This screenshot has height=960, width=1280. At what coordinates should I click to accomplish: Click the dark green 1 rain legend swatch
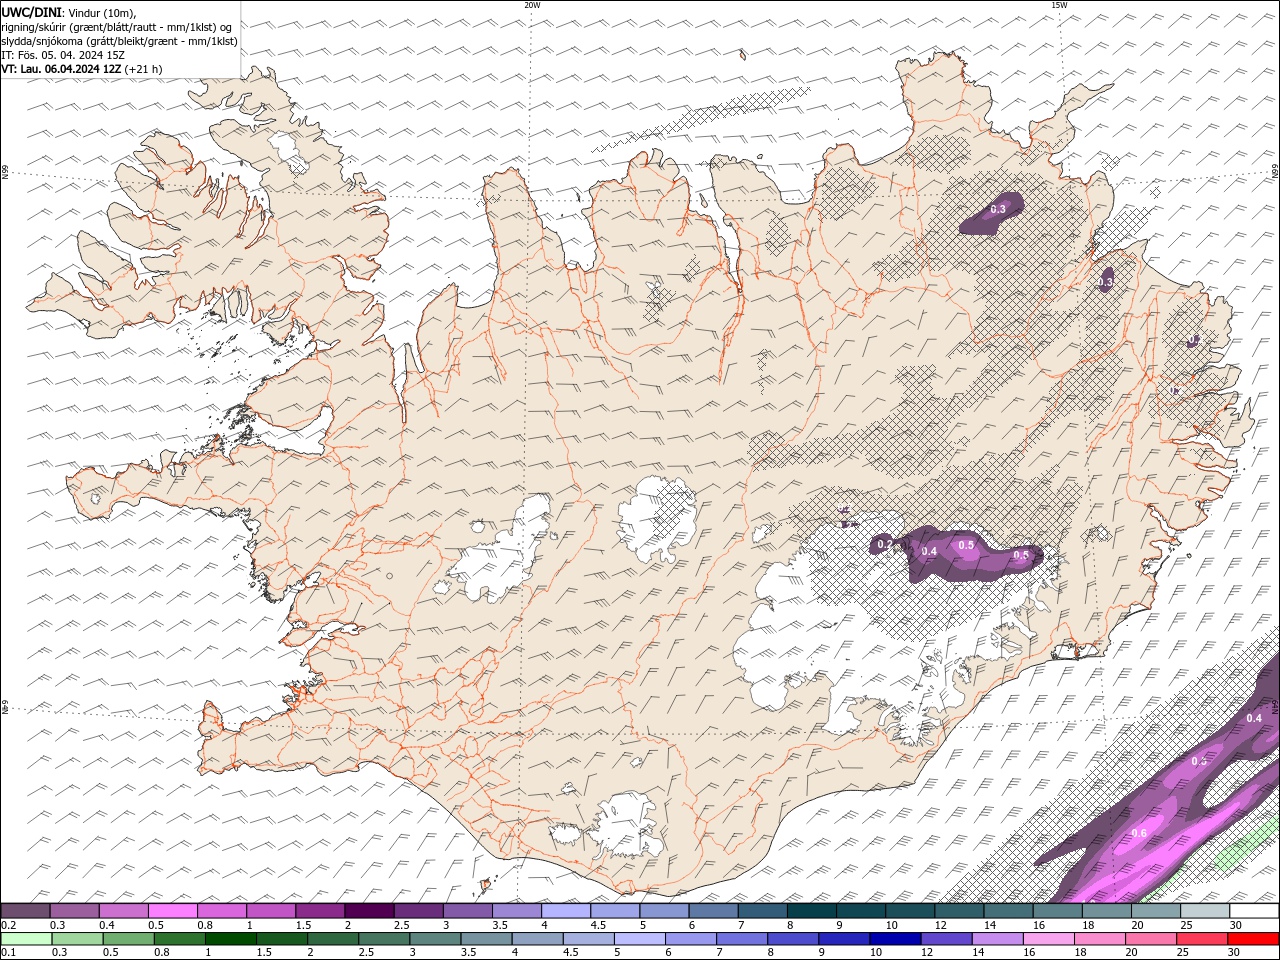pyautogui.click(x=231, y=939)
